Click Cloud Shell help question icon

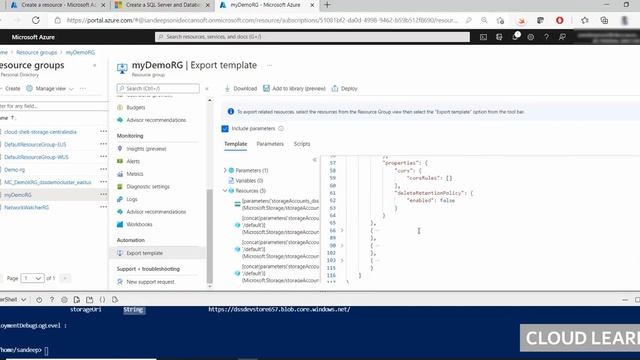pos(52,300)
